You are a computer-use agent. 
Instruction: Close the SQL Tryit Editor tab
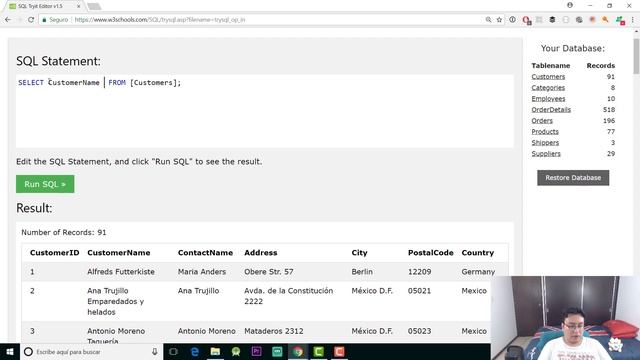coord(79,6)
